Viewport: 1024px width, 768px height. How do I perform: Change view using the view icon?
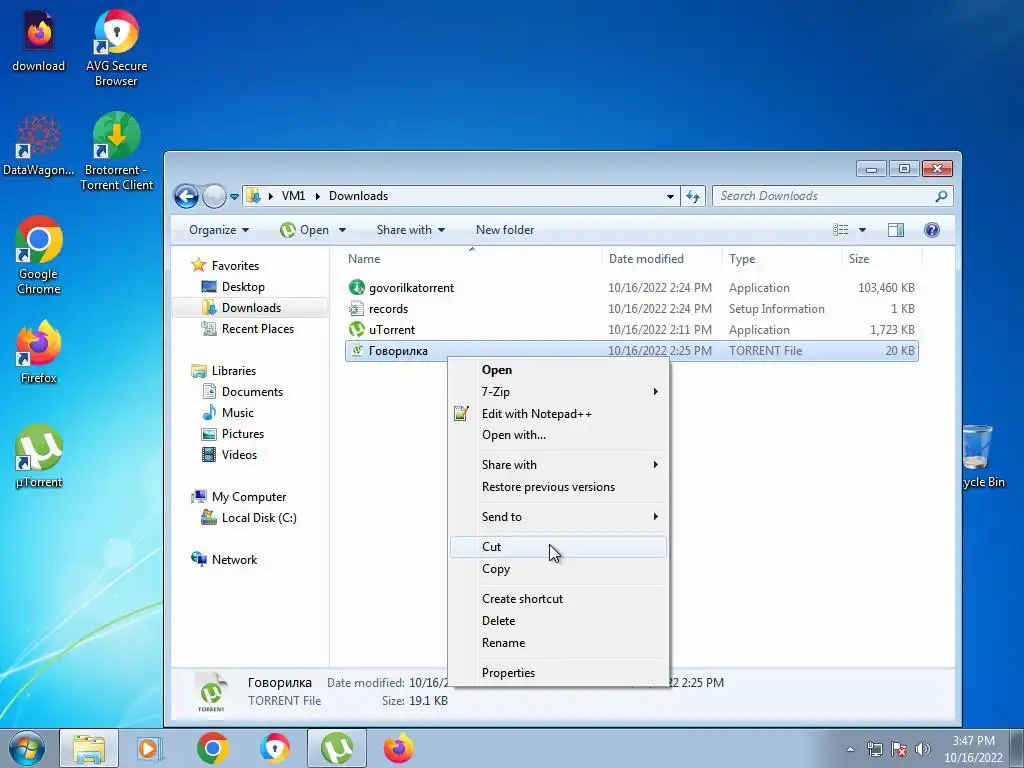840,230
